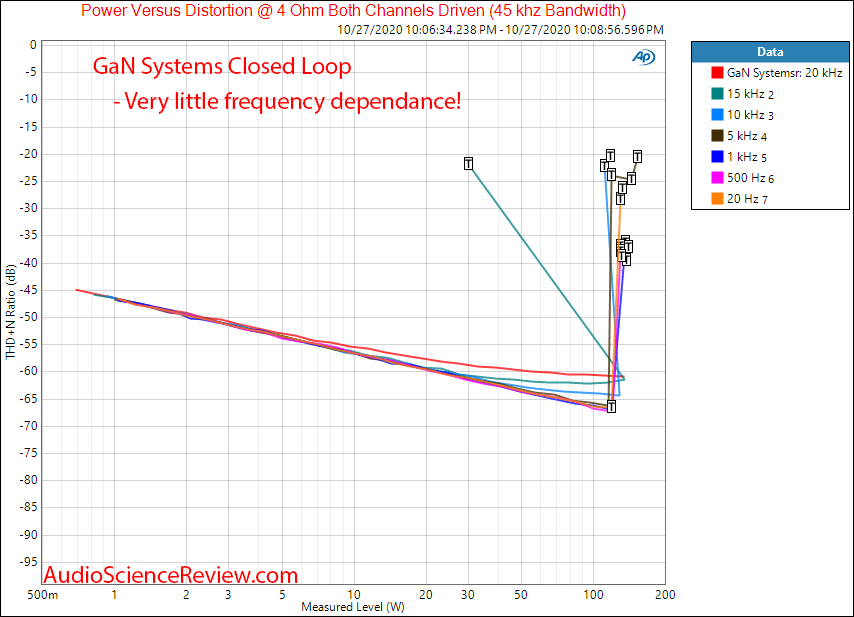Viewport: 854px width, 617px height.
Task: Click the "500 Hz 6" legend entry
Action: (x=750, y=178)
